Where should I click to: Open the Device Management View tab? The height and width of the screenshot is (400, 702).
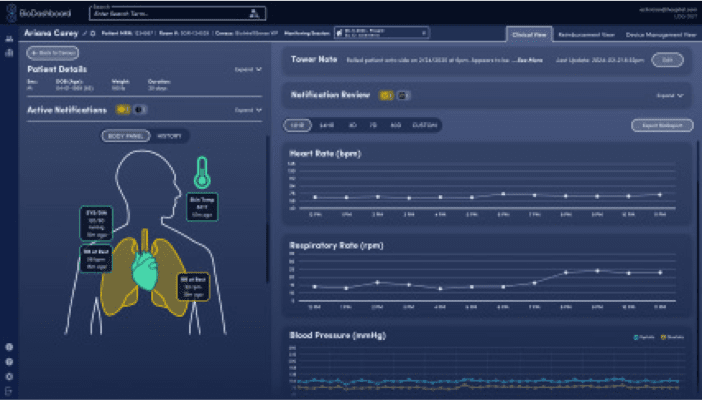pyautogui.click(x=661, y=33)
